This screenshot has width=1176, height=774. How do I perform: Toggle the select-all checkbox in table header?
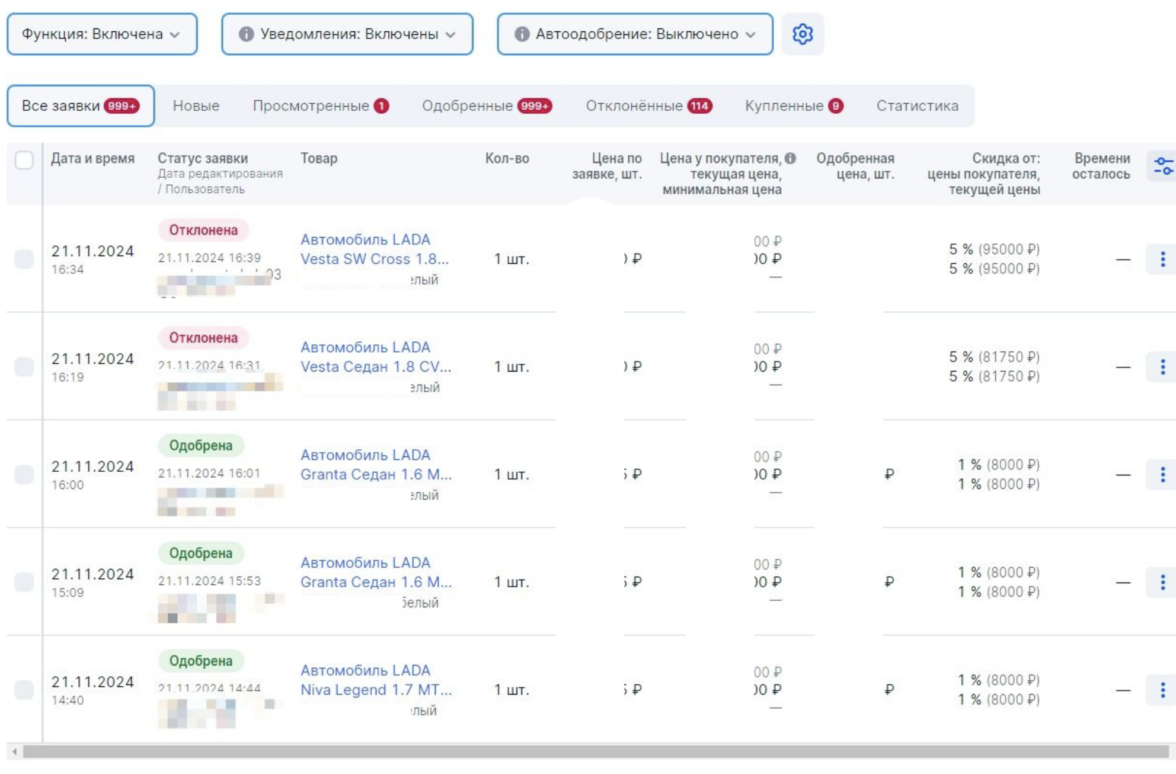[24, 160]
